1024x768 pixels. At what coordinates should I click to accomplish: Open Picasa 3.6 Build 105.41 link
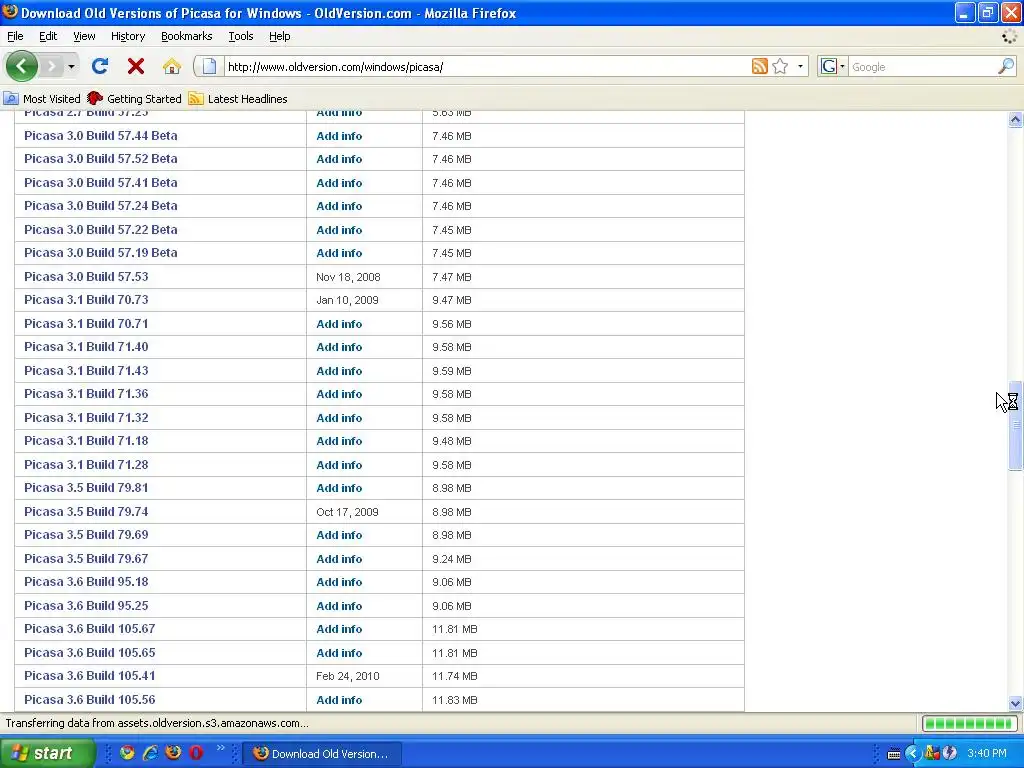coord(89,675)
